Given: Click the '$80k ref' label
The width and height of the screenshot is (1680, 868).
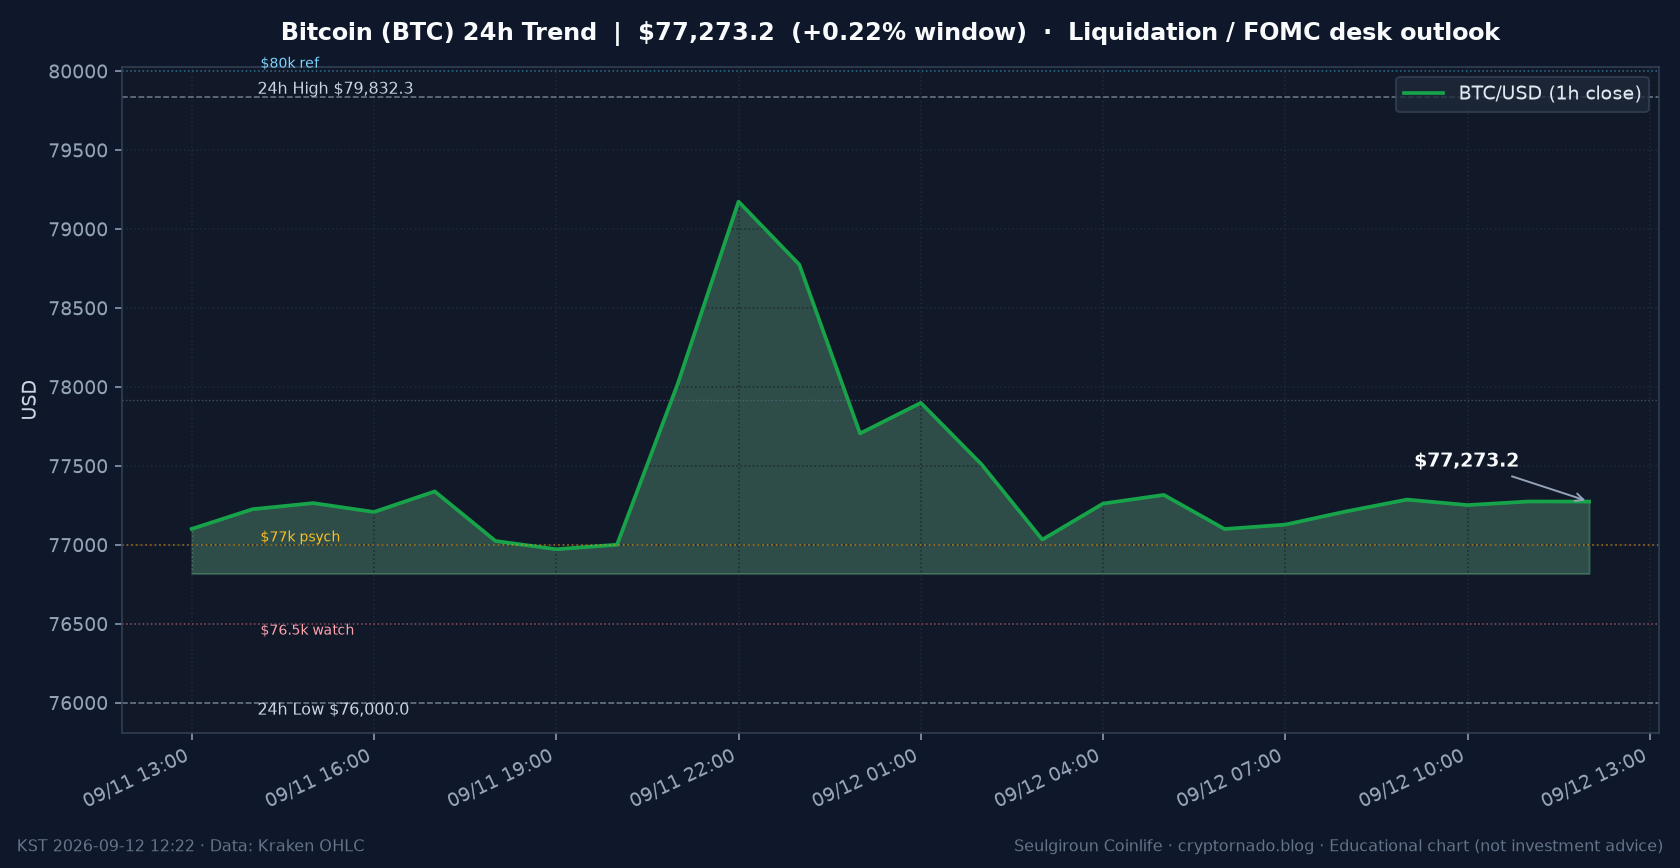Looking at the screenshot, I should (290, 63).
